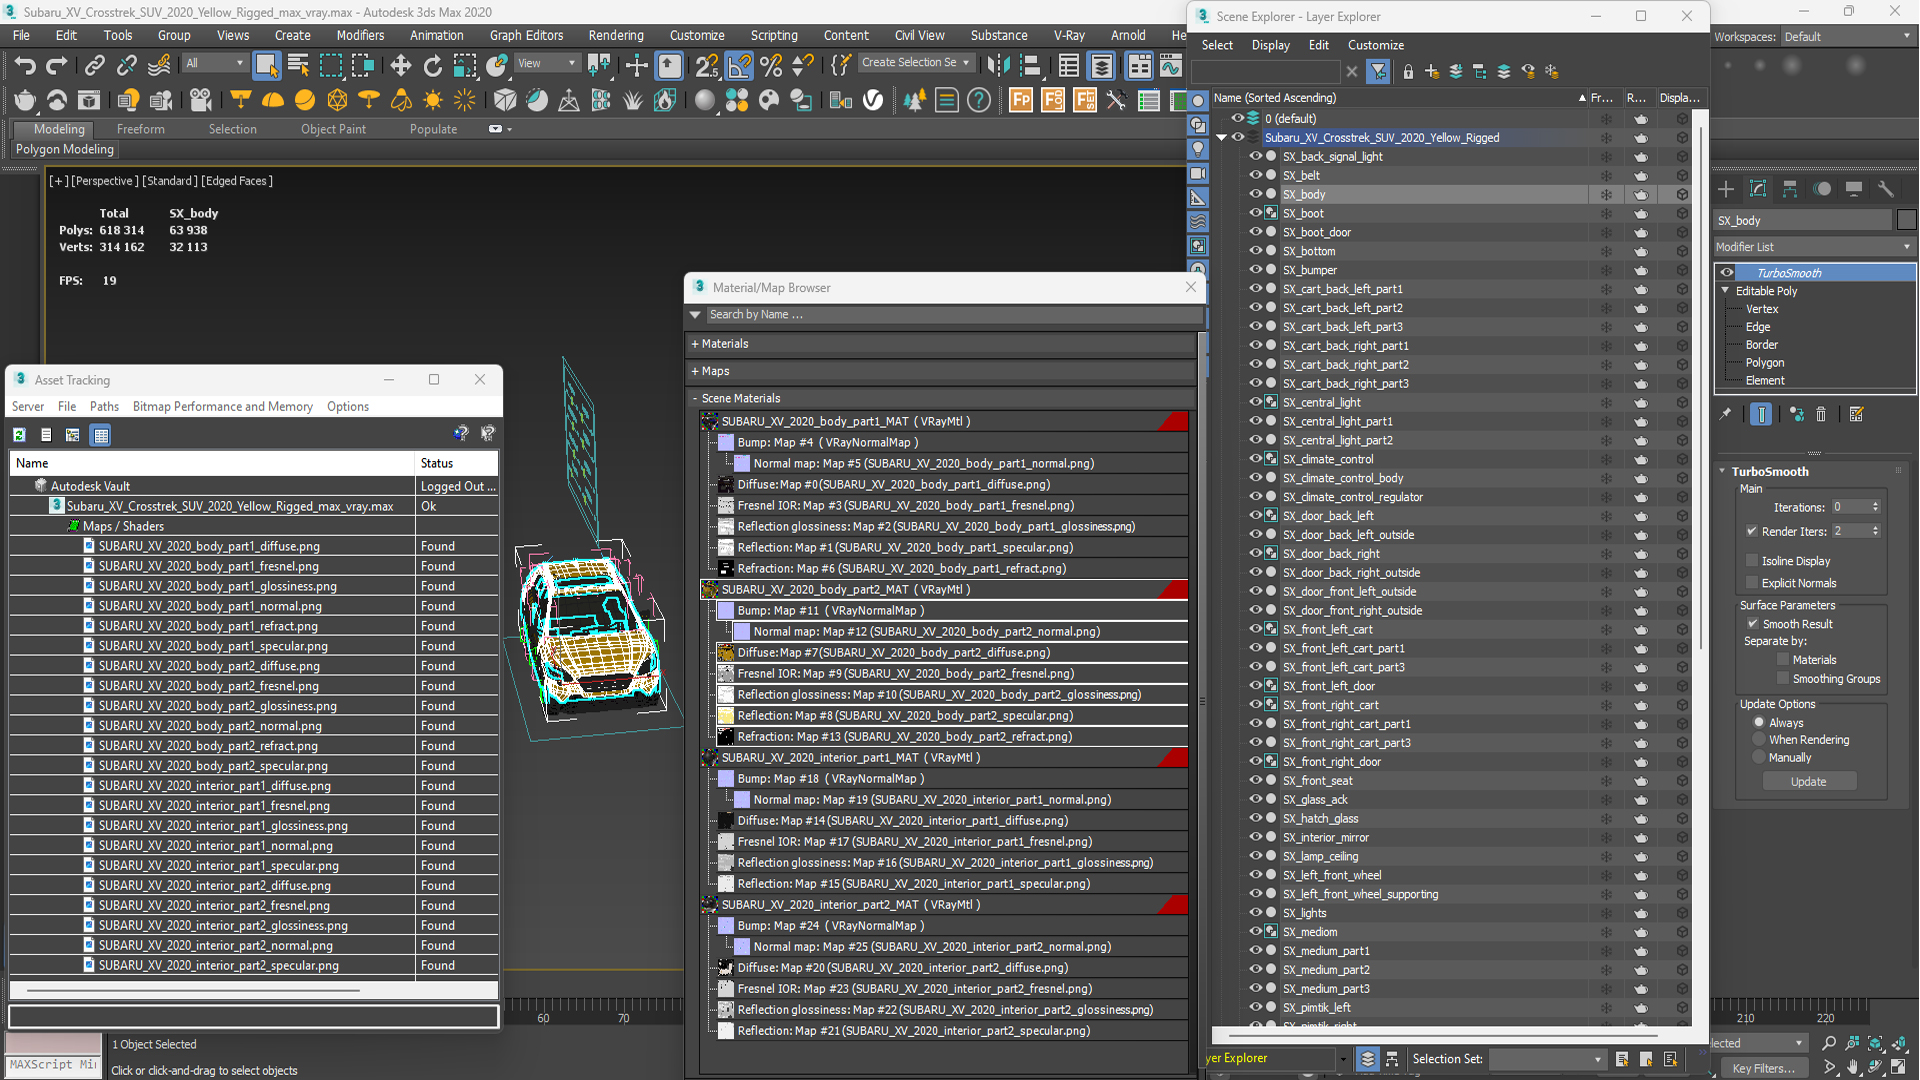Refresh the Asset Tracking list

pyautogui.click(x=19, y=435)
